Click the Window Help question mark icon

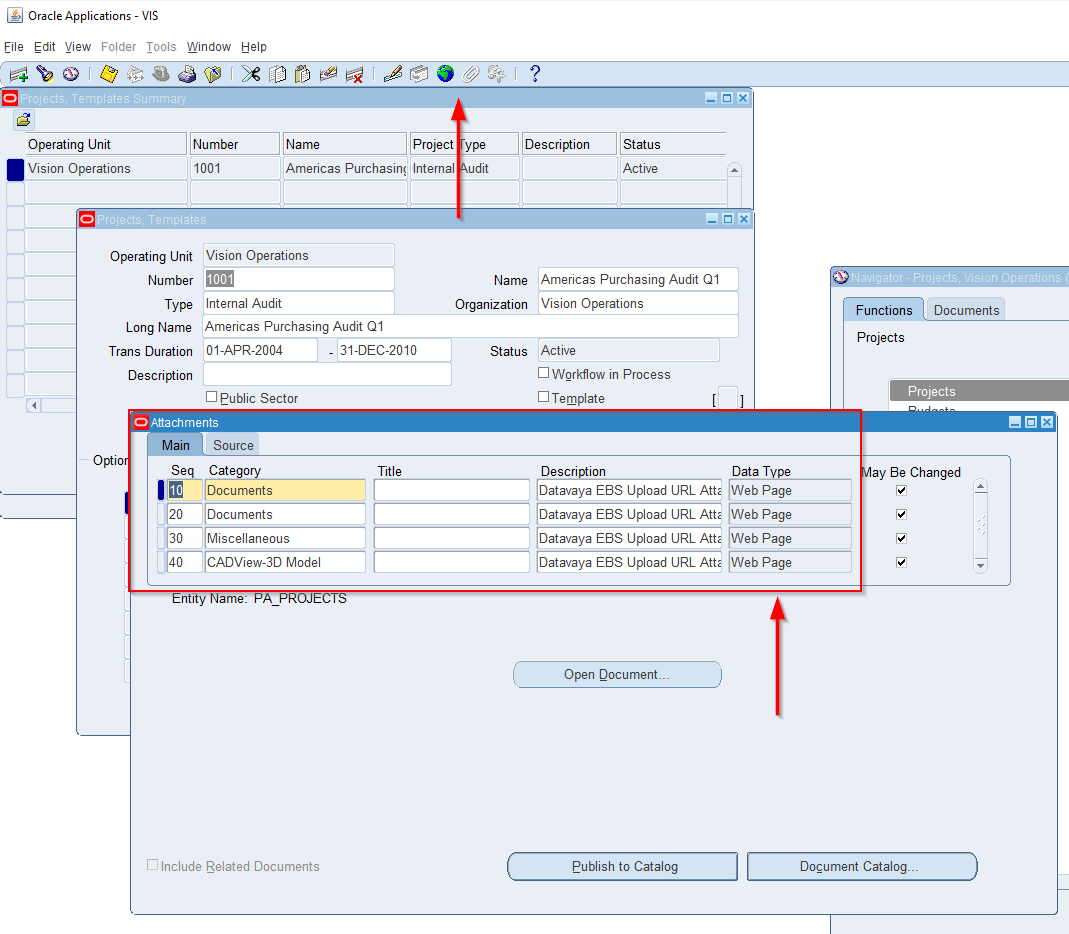535,74
